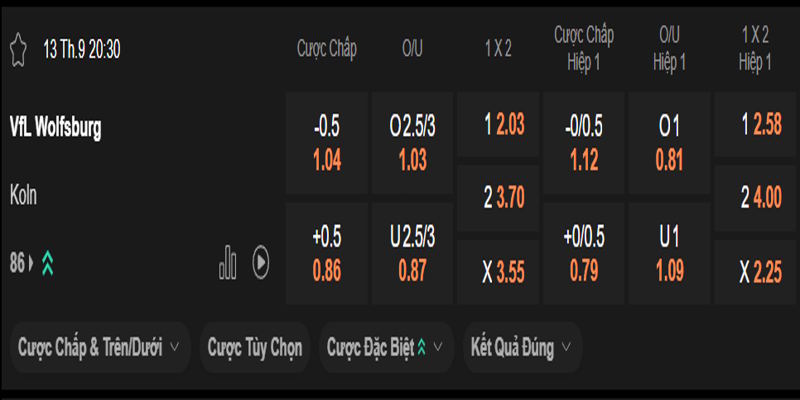The width and height of the screenshot is (800, 400).
Task: Select the -0.5 handicap odds 1.04
Action: 327,142
